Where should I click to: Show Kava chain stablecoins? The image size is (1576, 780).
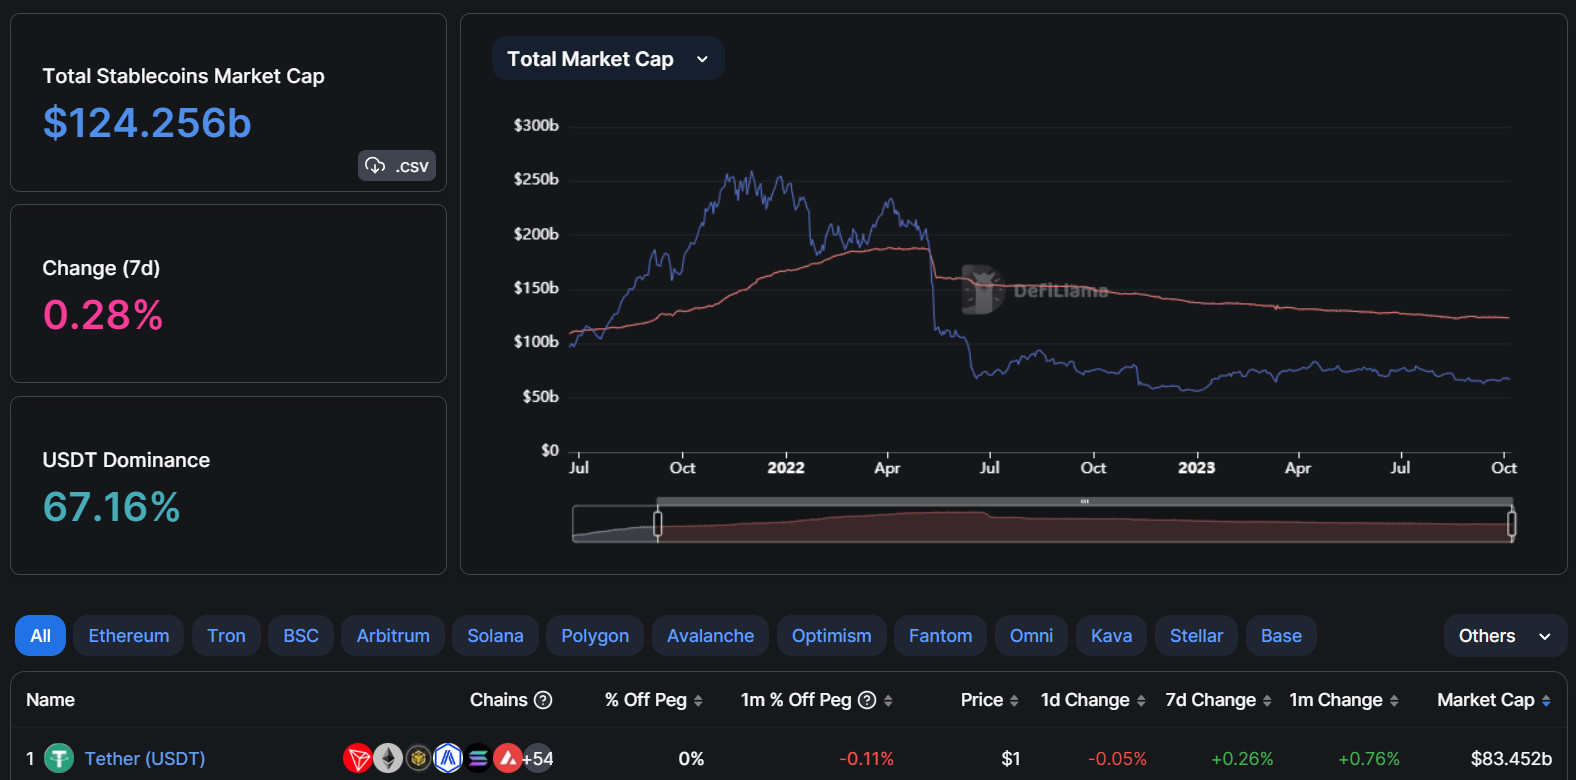[1111, 636]
